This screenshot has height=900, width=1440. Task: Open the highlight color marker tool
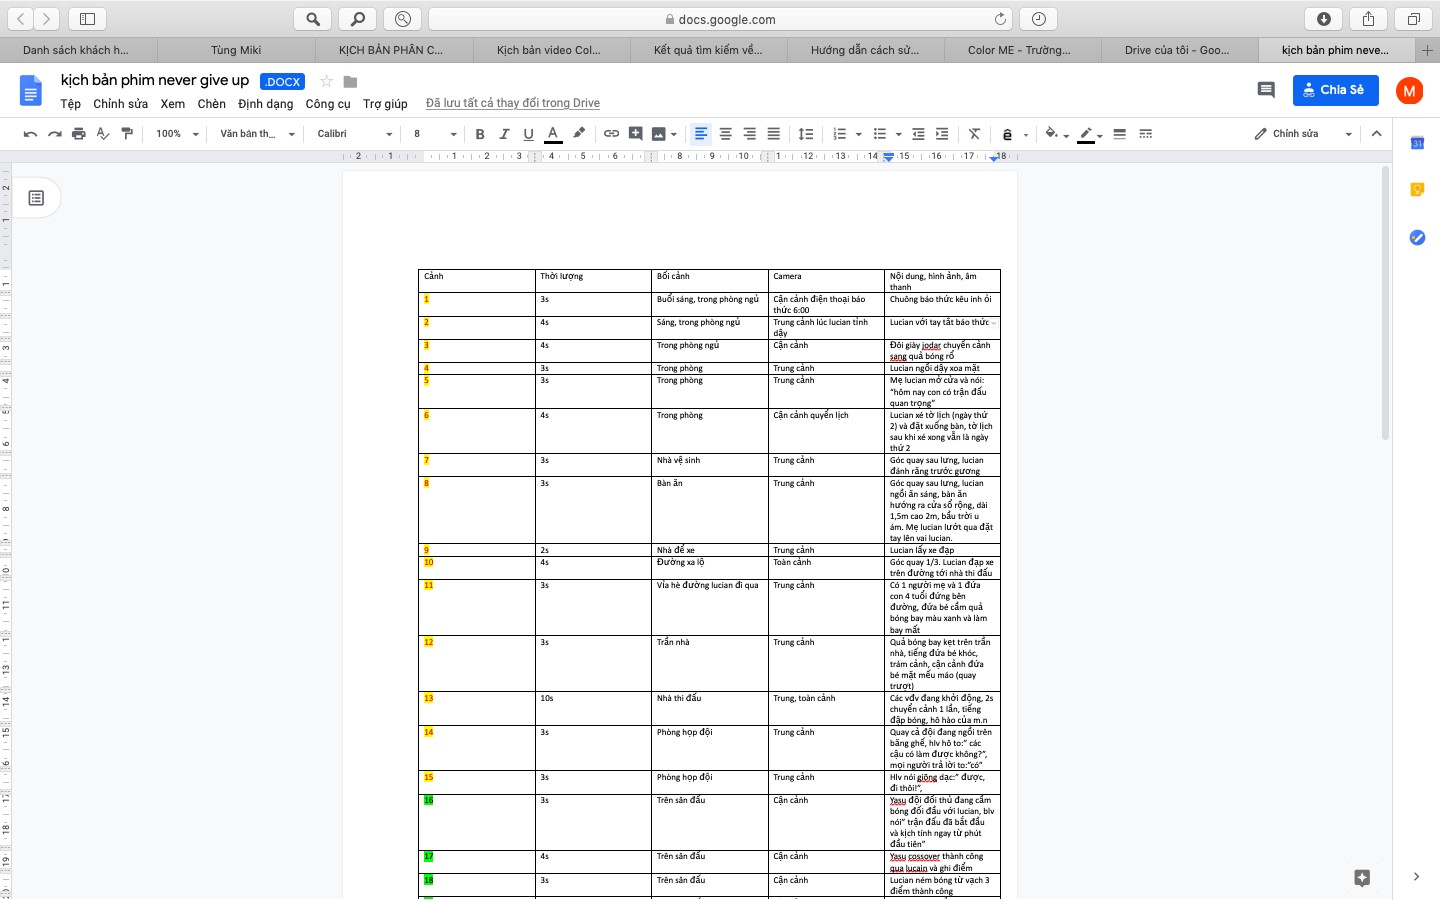578,134
